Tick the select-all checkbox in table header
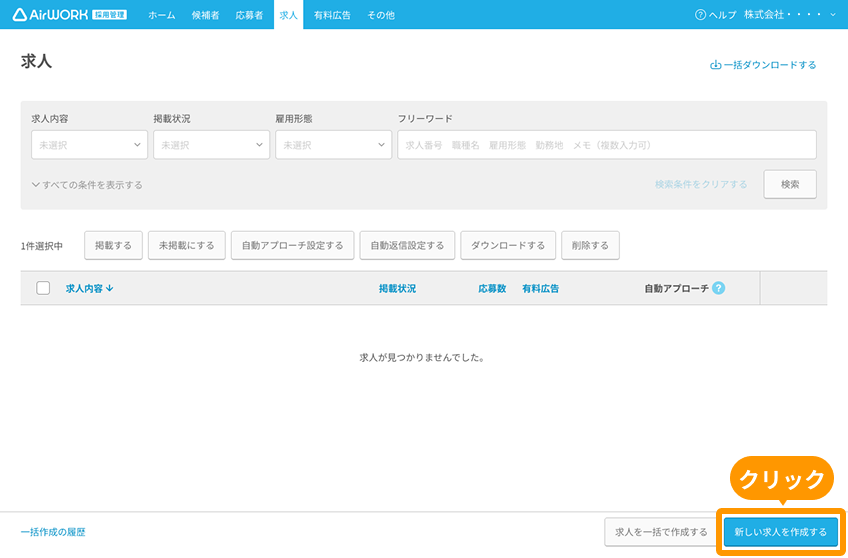The image size is (848, 558). [x=43, y=288]
